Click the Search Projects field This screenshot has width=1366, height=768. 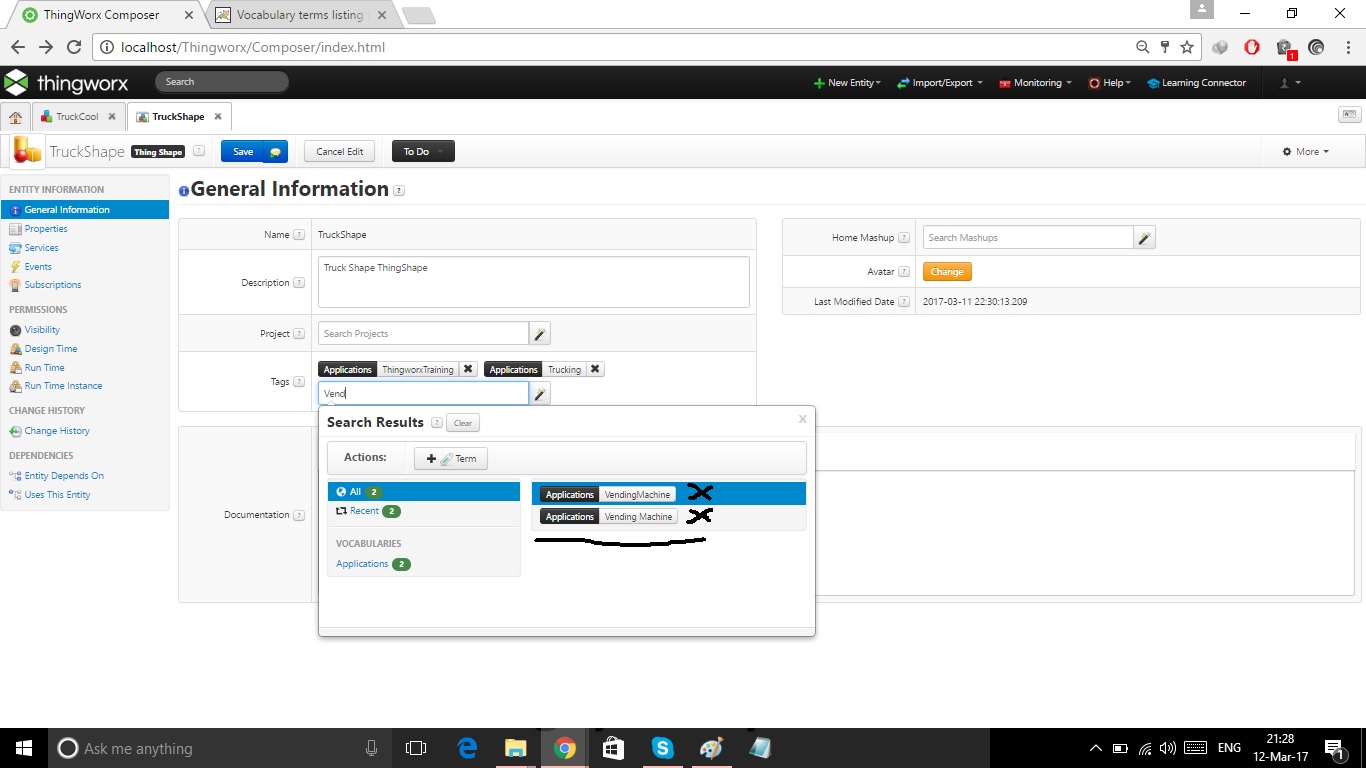click(423, 334)
